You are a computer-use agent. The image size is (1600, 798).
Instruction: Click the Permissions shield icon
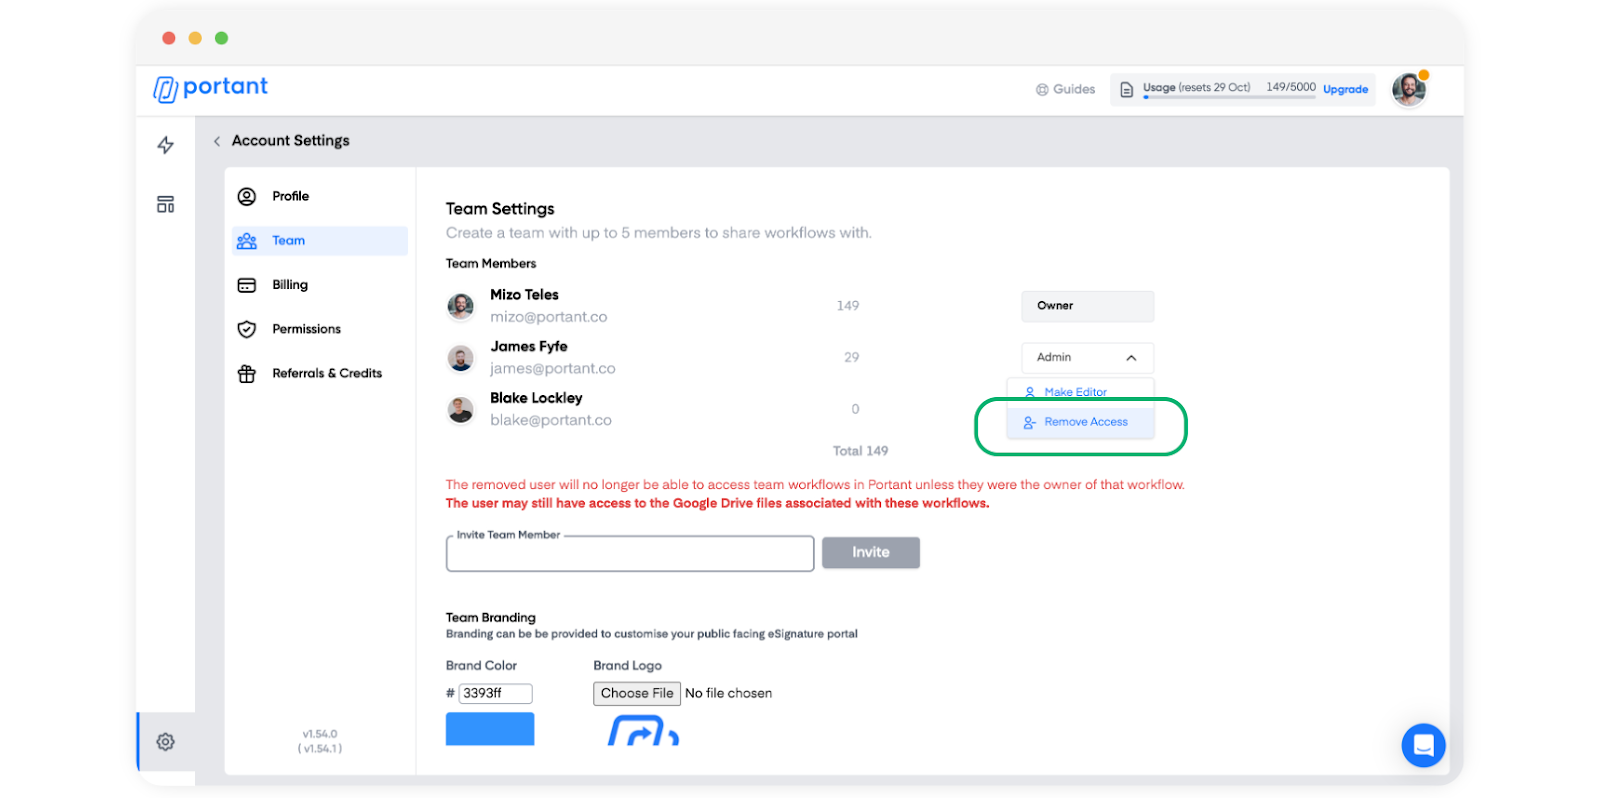click(x=247, y=329)
